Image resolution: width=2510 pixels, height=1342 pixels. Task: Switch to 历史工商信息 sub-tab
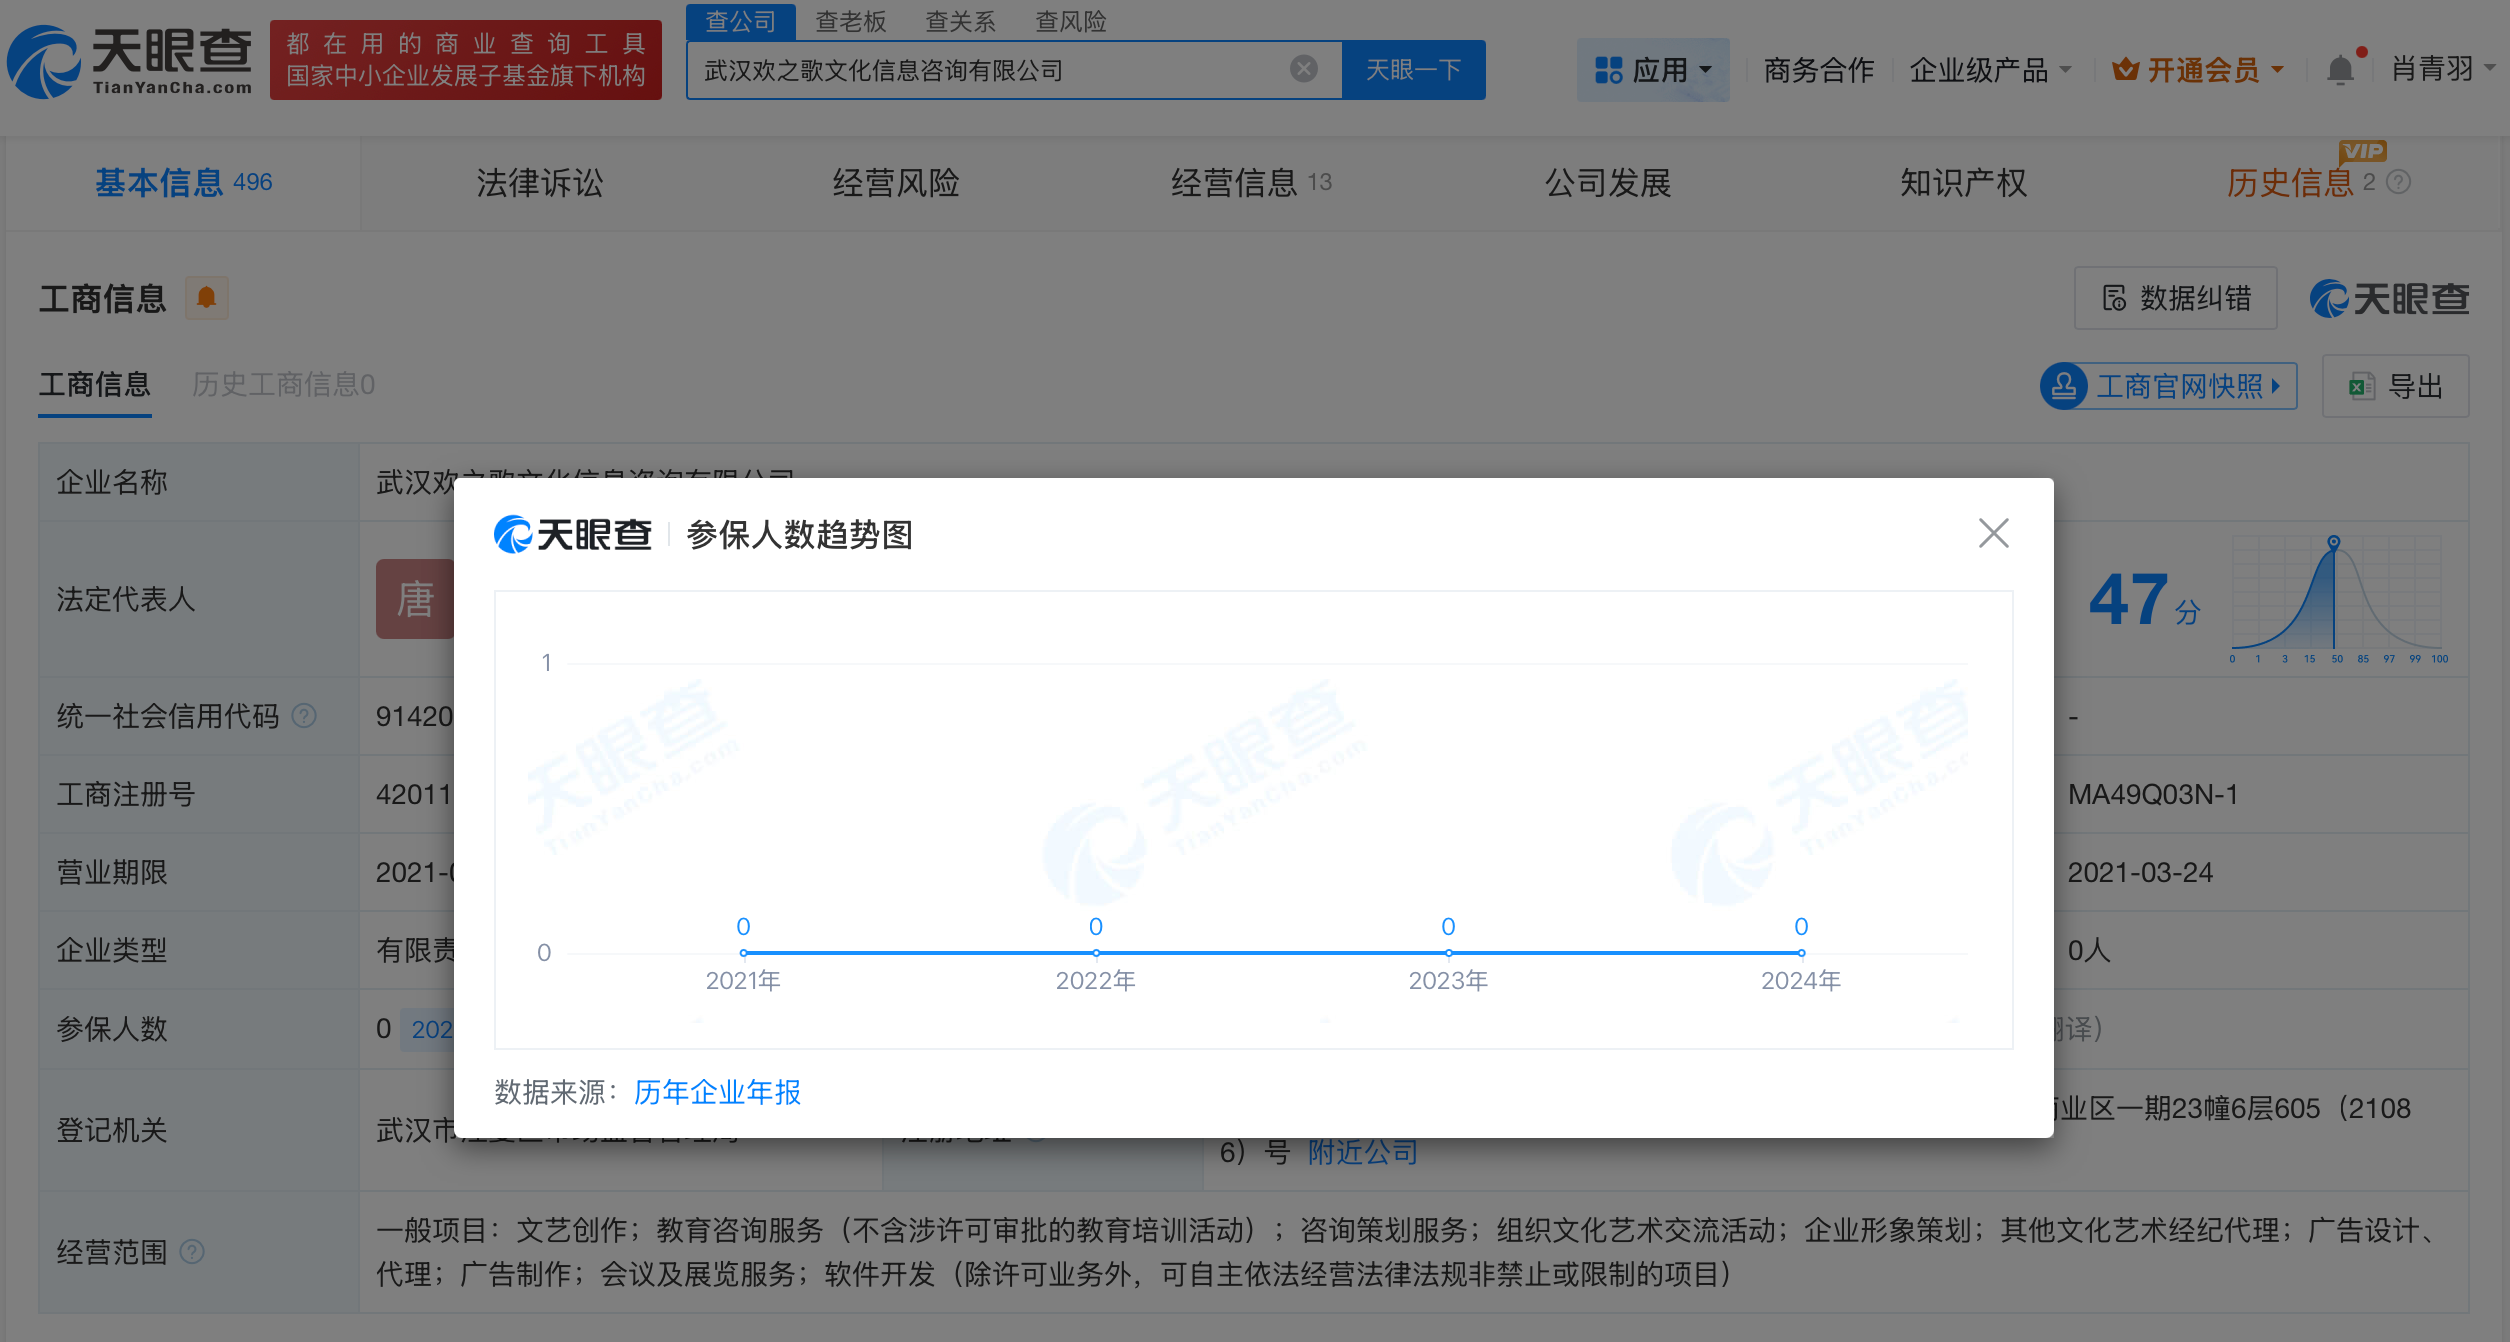[283, 385]
